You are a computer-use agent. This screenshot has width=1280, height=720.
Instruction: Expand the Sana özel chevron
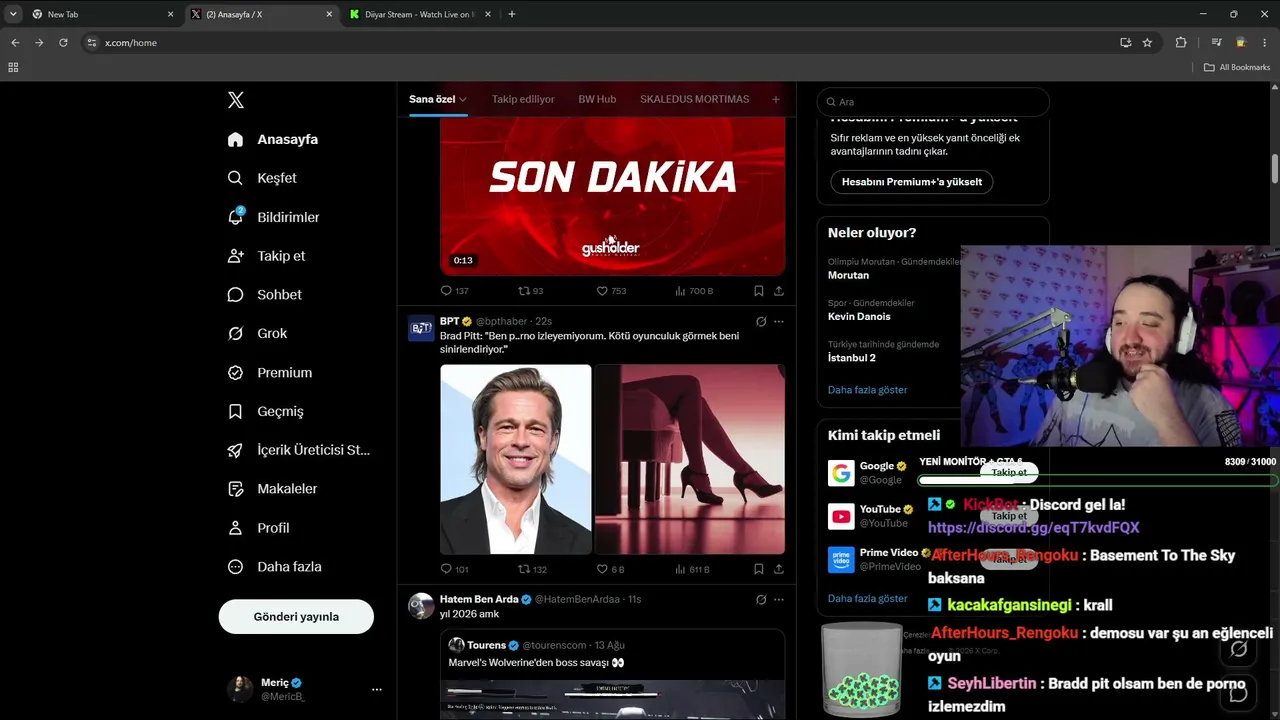(x=463, y=100)
